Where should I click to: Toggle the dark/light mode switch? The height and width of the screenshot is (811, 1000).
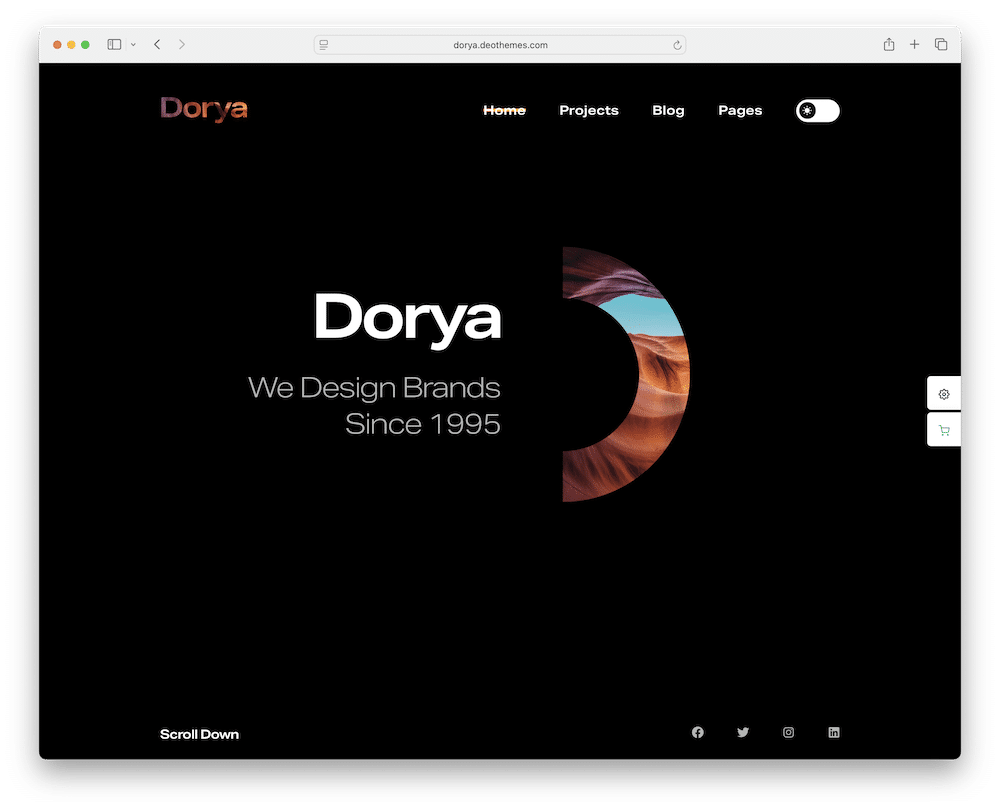click(x=818, y=110)
